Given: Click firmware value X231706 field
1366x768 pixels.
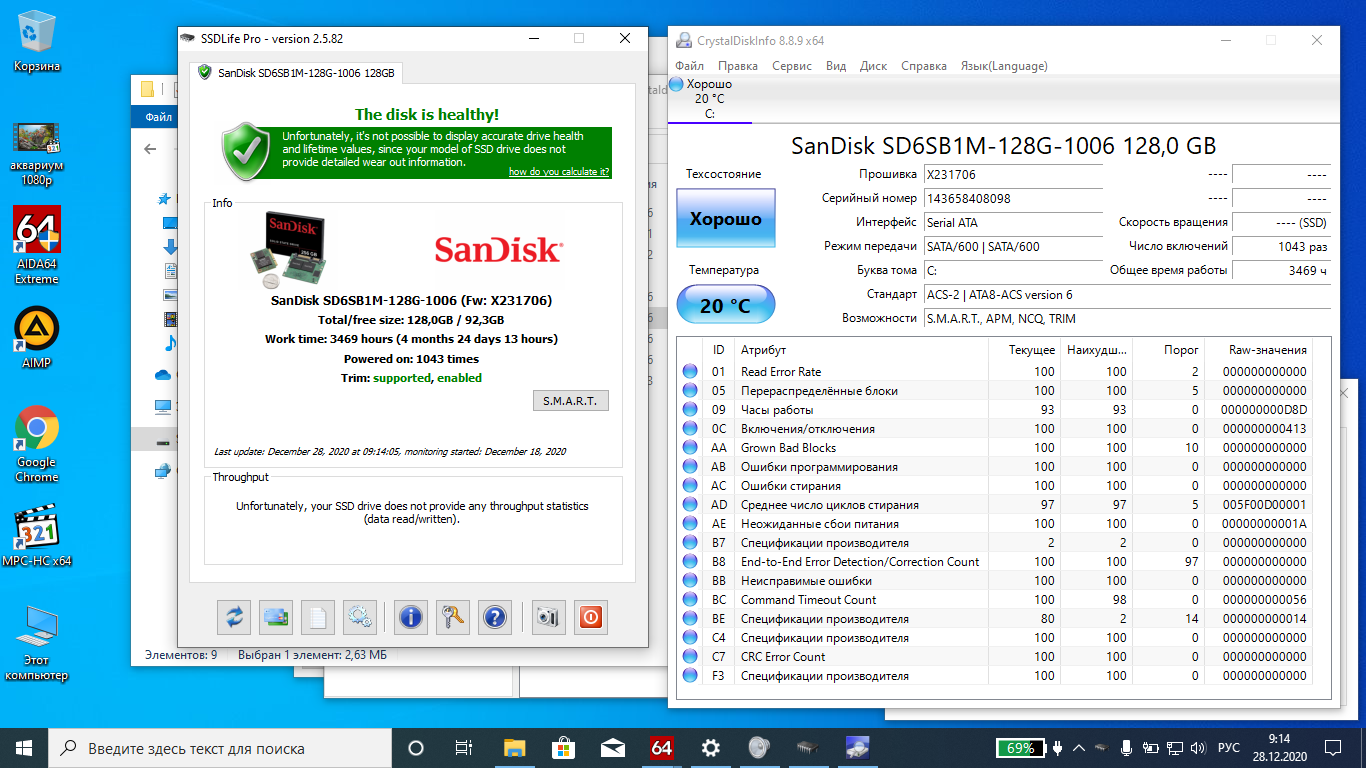Looking at the screenshot, I should 1012,174.
